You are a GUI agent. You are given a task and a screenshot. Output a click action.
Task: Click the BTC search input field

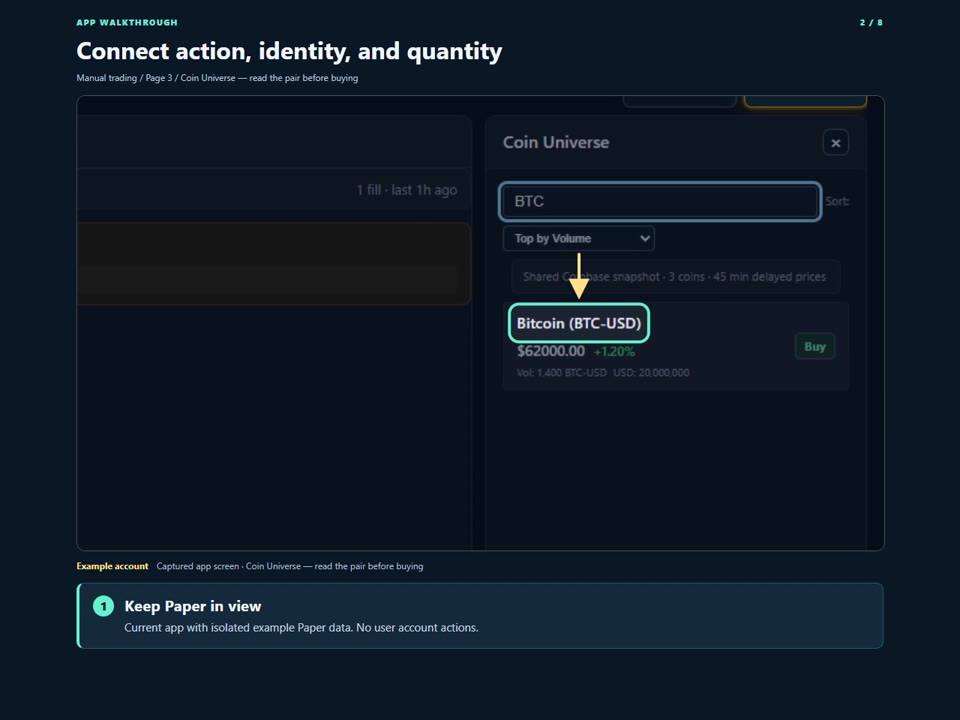tap(660, 201)
